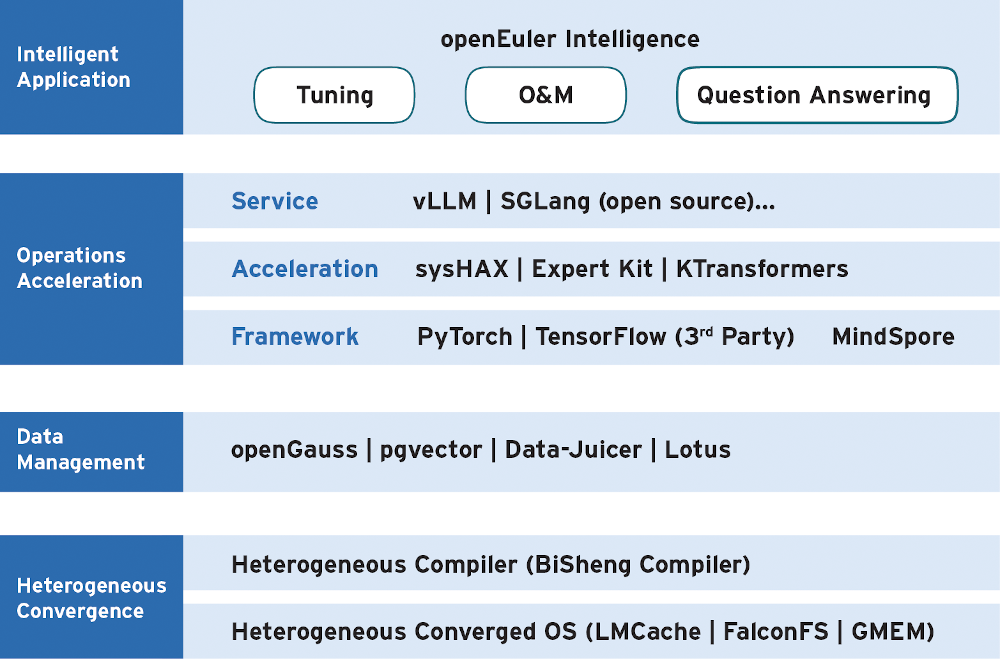Open the Data Management blue panel
The image size is (1000, 659).
(x=91, y=452)
